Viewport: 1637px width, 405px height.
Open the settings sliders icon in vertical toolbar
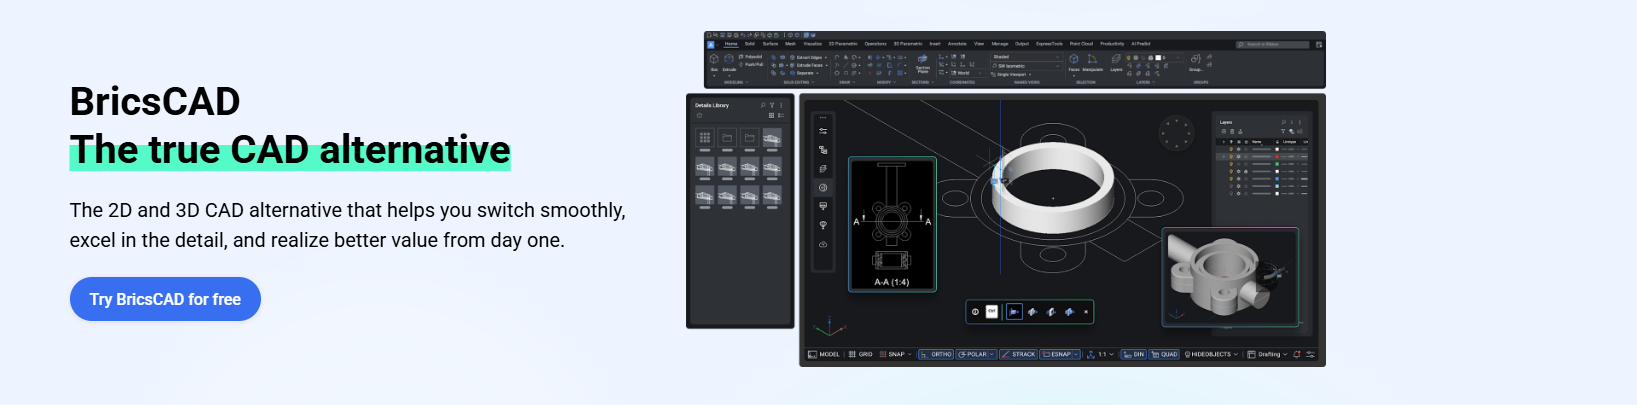coord(823,131)
